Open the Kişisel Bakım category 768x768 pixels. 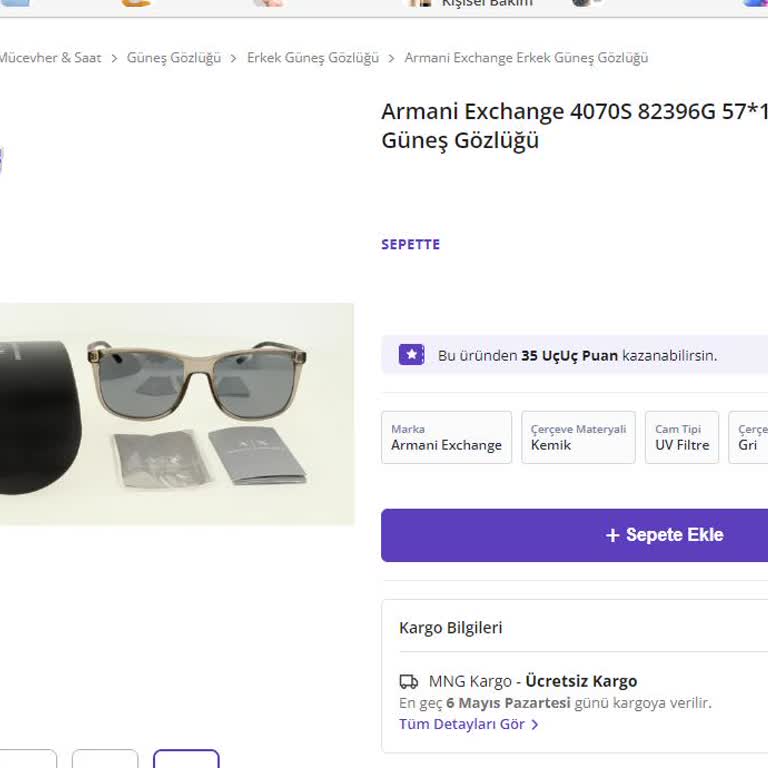[486, 4]
